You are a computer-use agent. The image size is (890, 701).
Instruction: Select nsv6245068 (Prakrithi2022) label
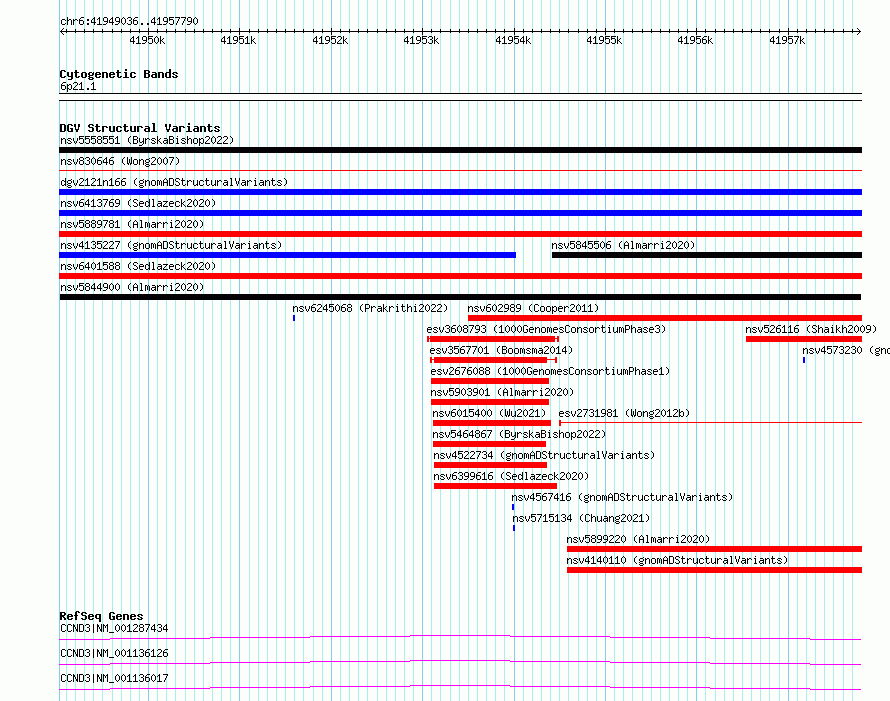[370, 308]
